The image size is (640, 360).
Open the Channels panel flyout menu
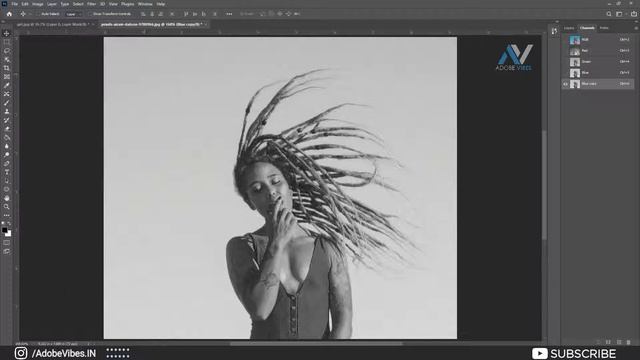pos(636,28)
